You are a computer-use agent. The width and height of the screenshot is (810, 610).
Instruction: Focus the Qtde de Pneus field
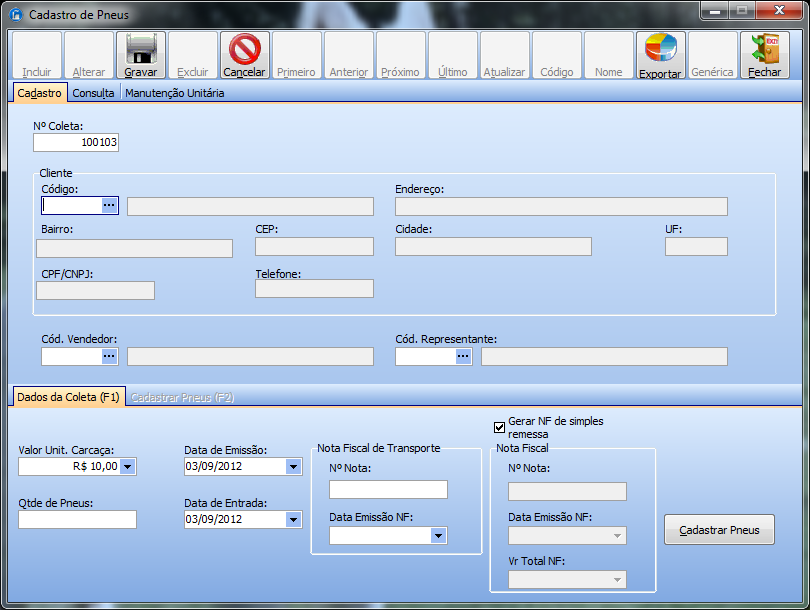(x=77, y=519)
